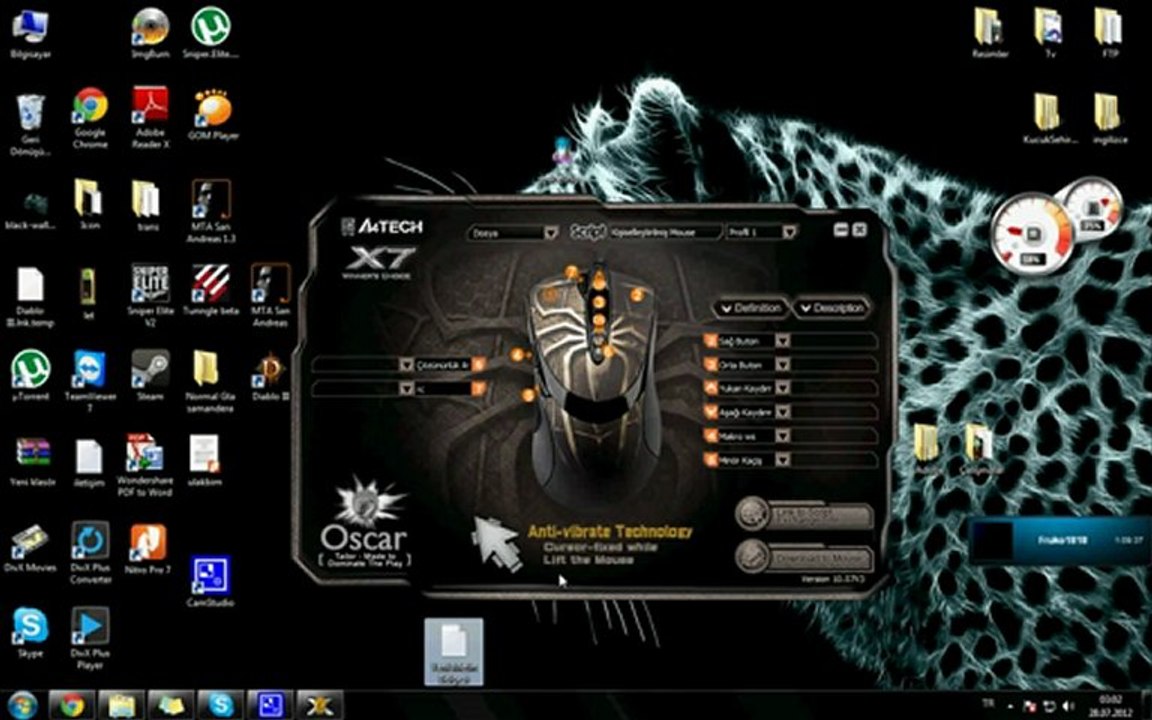
Task: Open Wondershare PDF to Word shortcut
Action: [145, 464]
